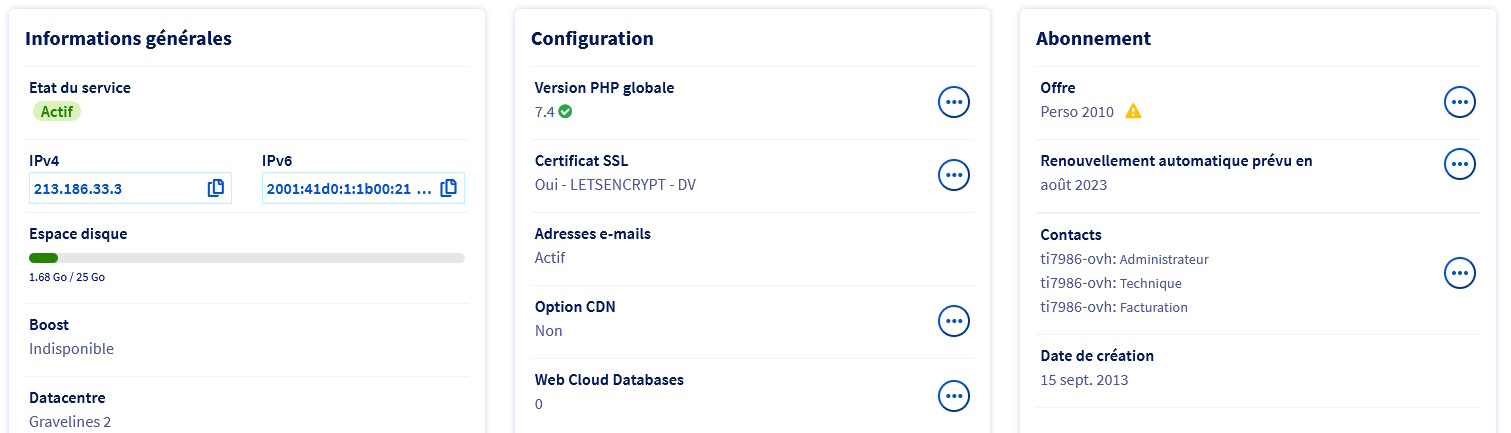This screenshot has width=1511, height=433.
Task: Click the Espace disque usage bar
Action: tap(246, 258)
